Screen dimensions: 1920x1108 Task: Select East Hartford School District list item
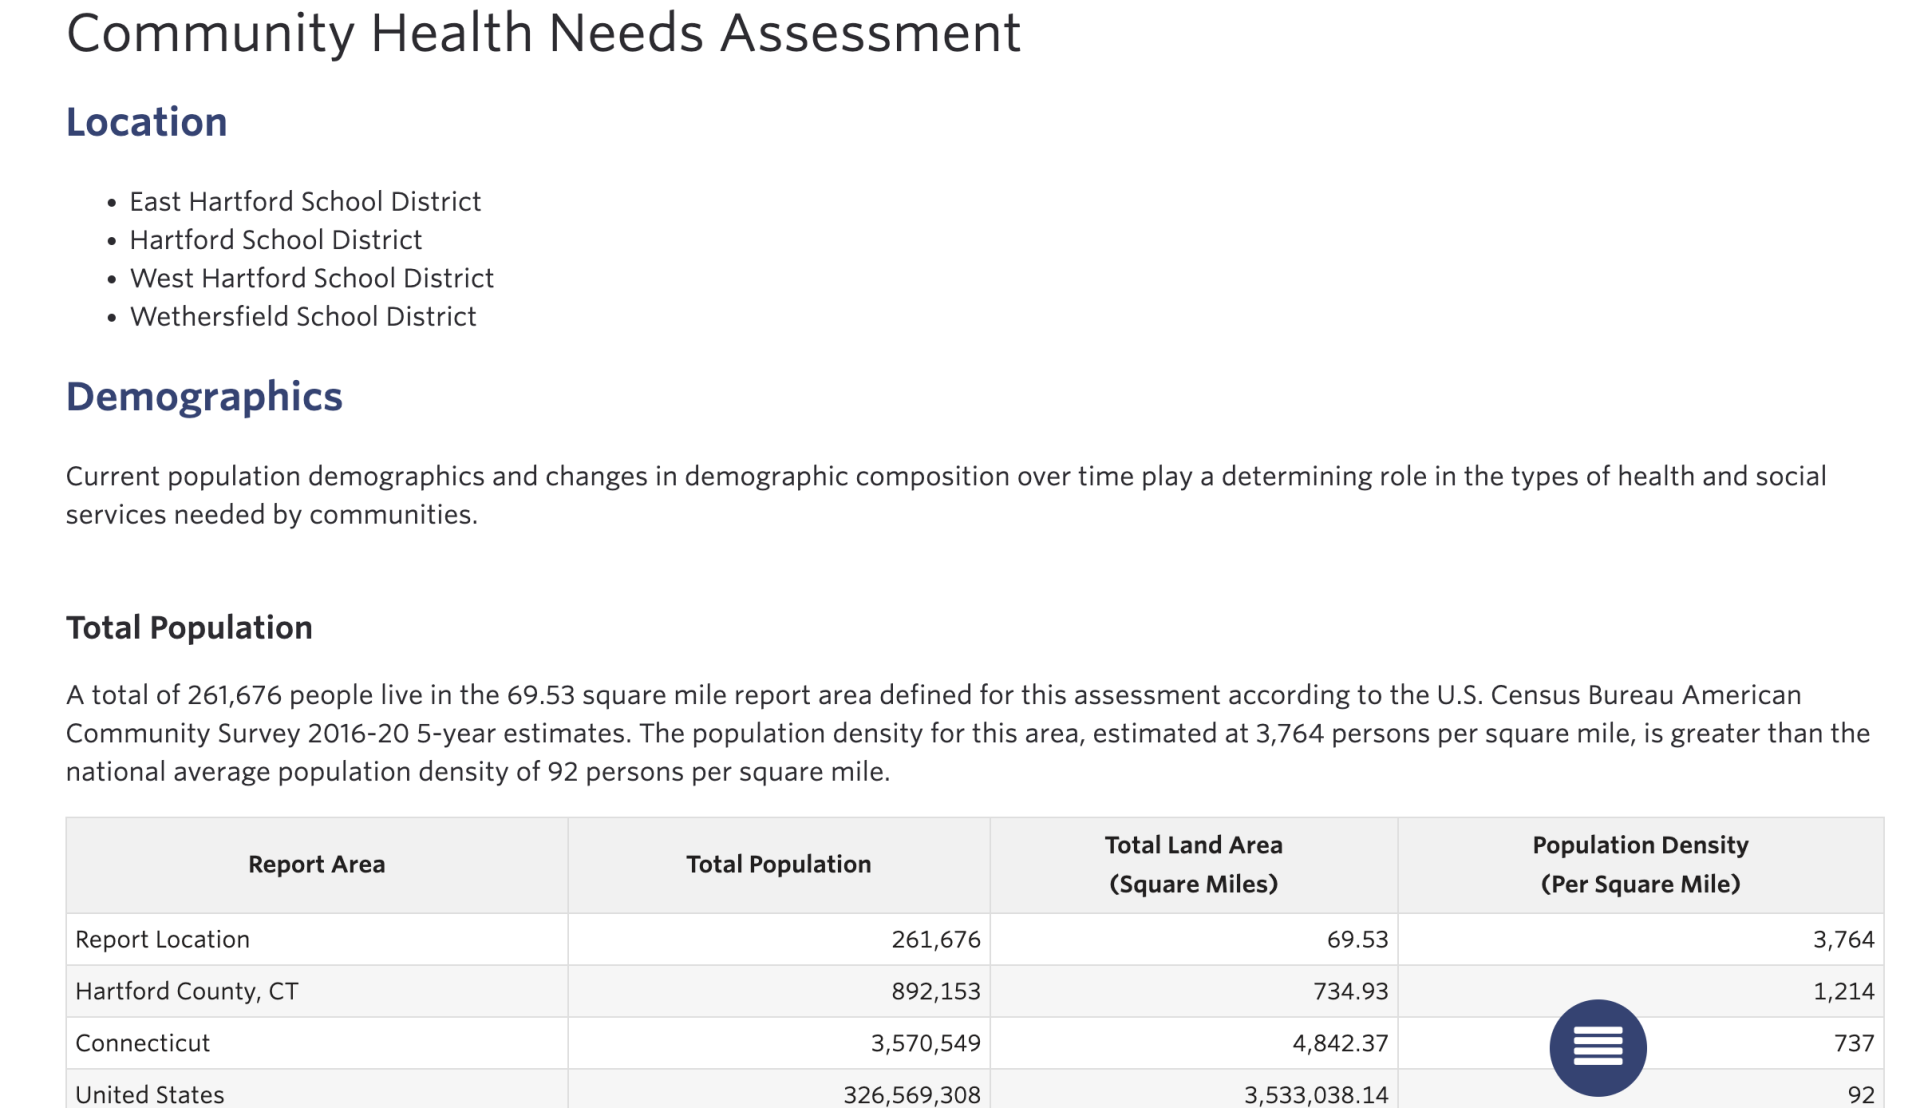click(x=305, y=202)
